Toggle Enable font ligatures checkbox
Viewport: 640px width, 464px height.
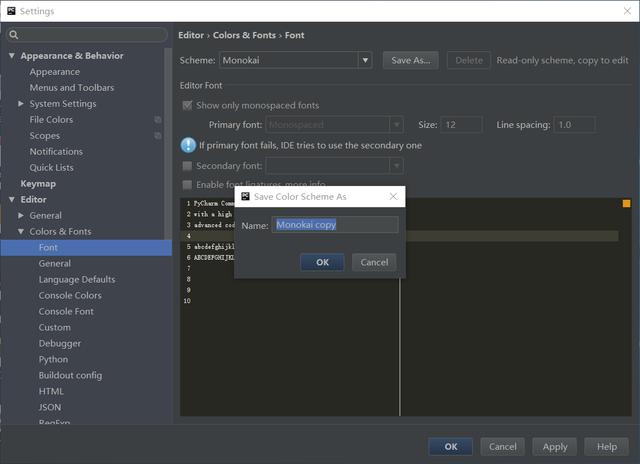(x=187, y=184)
